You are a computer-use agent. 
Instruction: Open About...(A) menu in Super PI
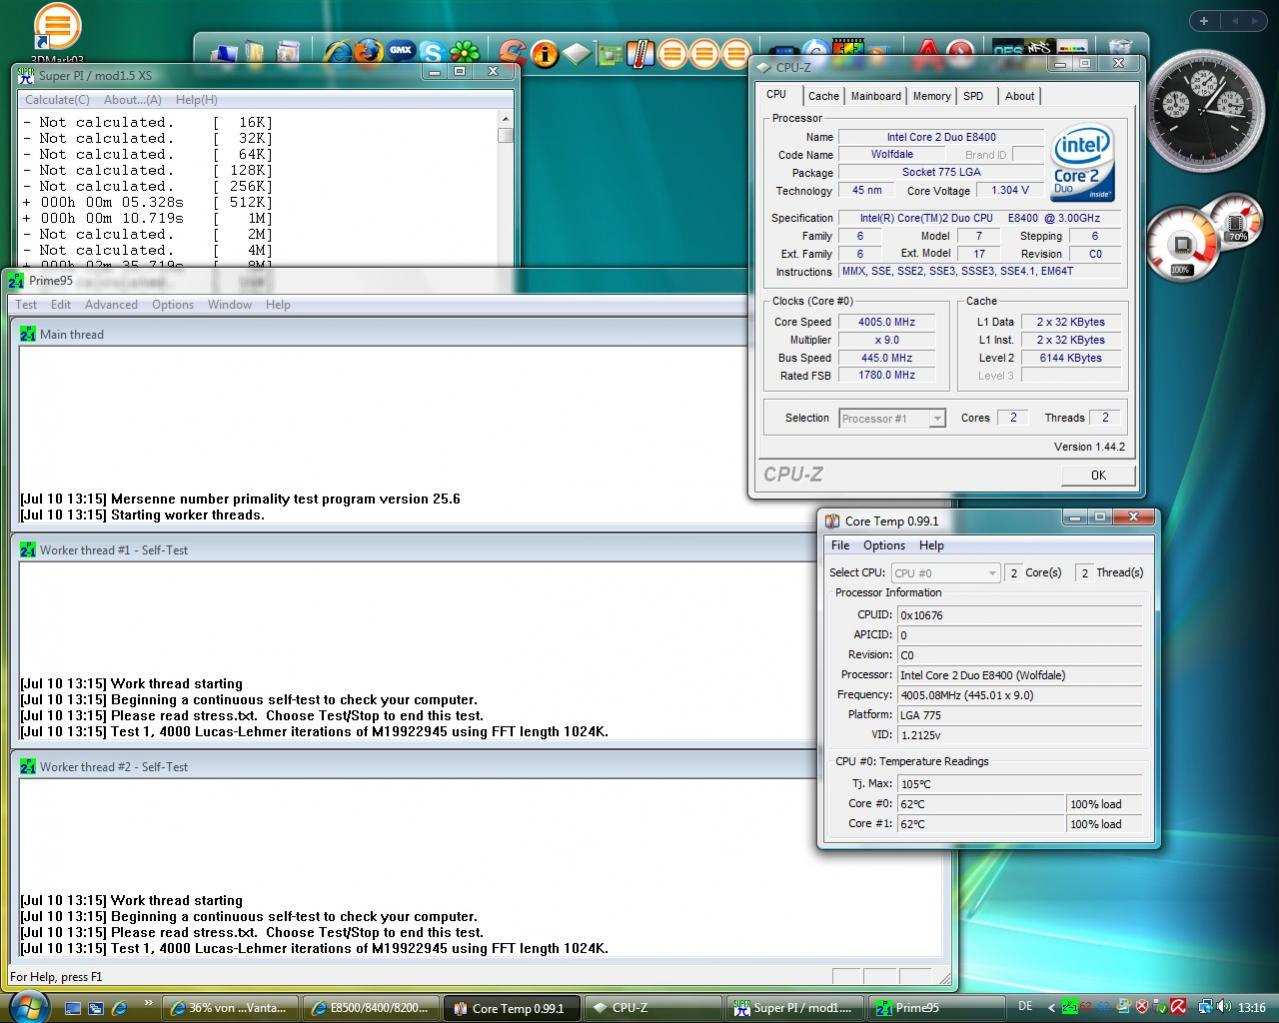[133, 100]
